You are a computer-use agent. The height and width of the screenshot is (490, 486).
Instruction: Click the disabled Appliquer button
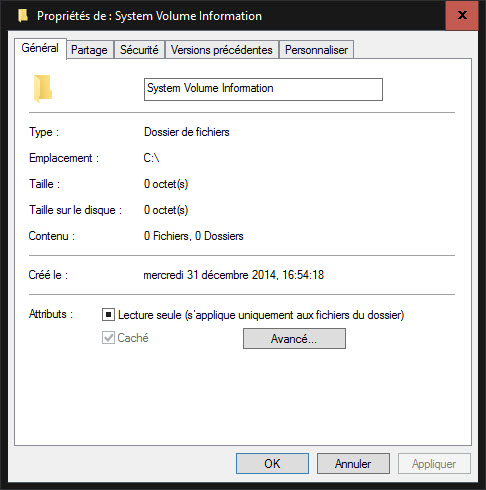click(434, 464)
